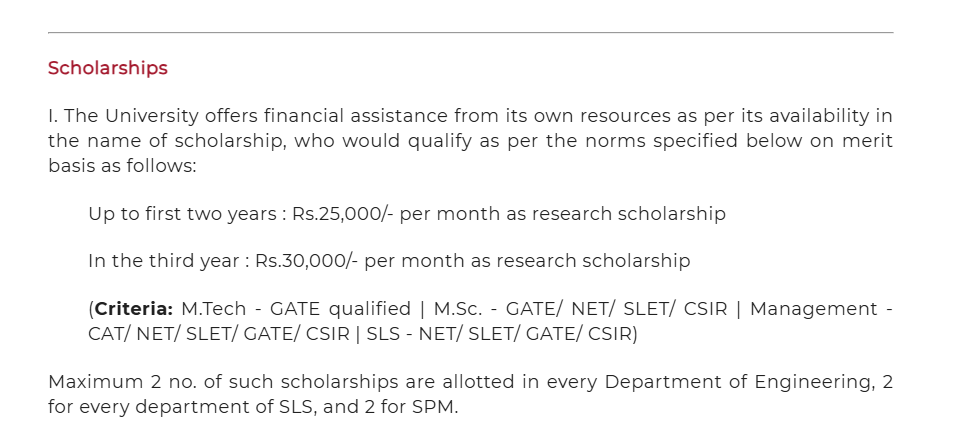
Task: Click the text 'Up to first two years'
Action: pos(183,214)
